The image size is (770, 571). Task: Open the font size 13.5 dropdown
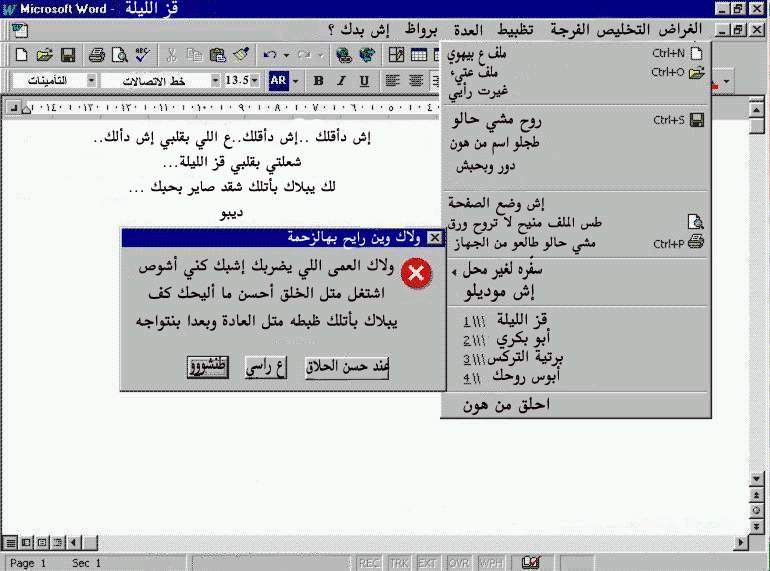click(255, 80)
